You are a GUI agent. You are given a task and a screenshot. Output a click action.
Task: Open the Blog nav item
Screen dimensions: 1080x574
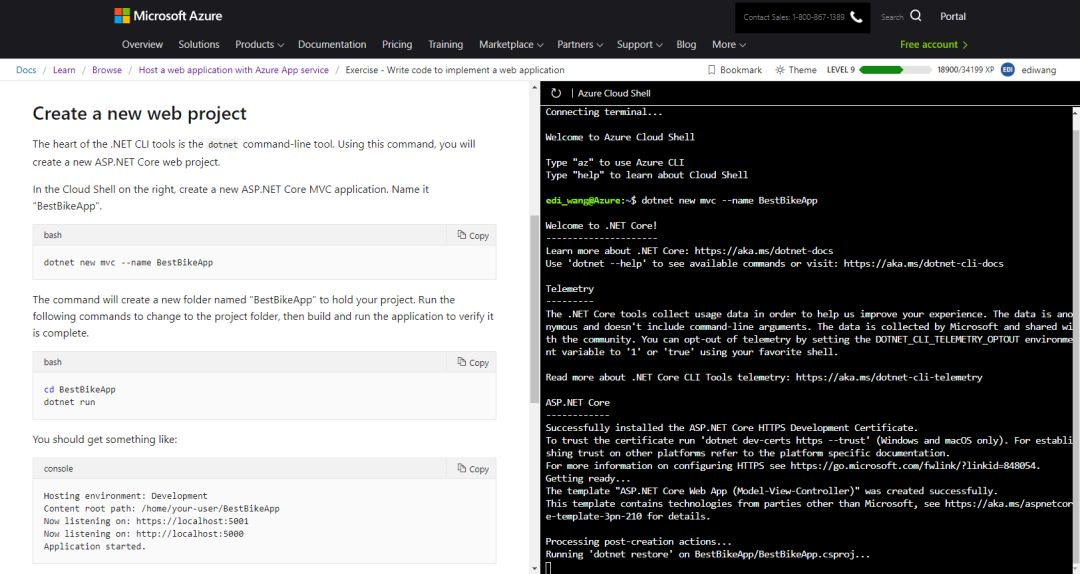coord(686,44)
